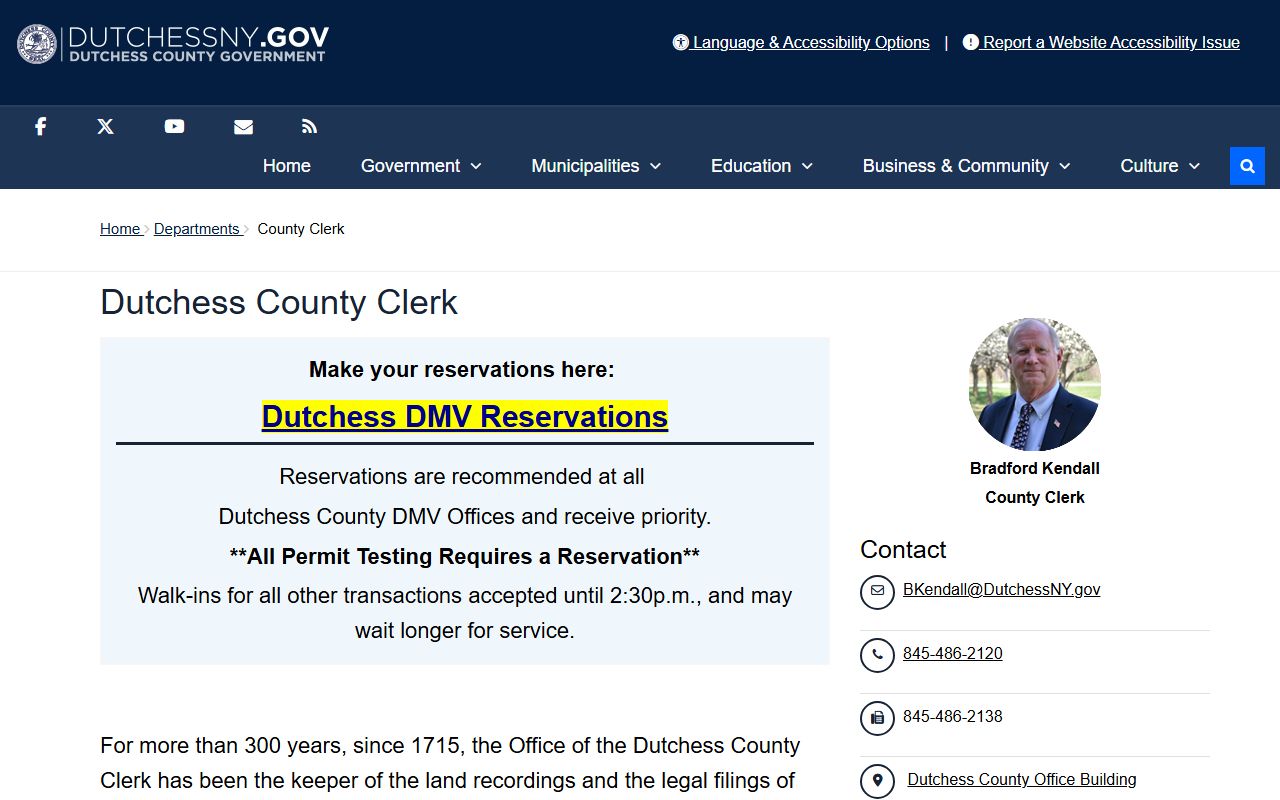Email BKendall@DutchessNY.gov link
The image size is (1280, 800).
coord(1001,590)
